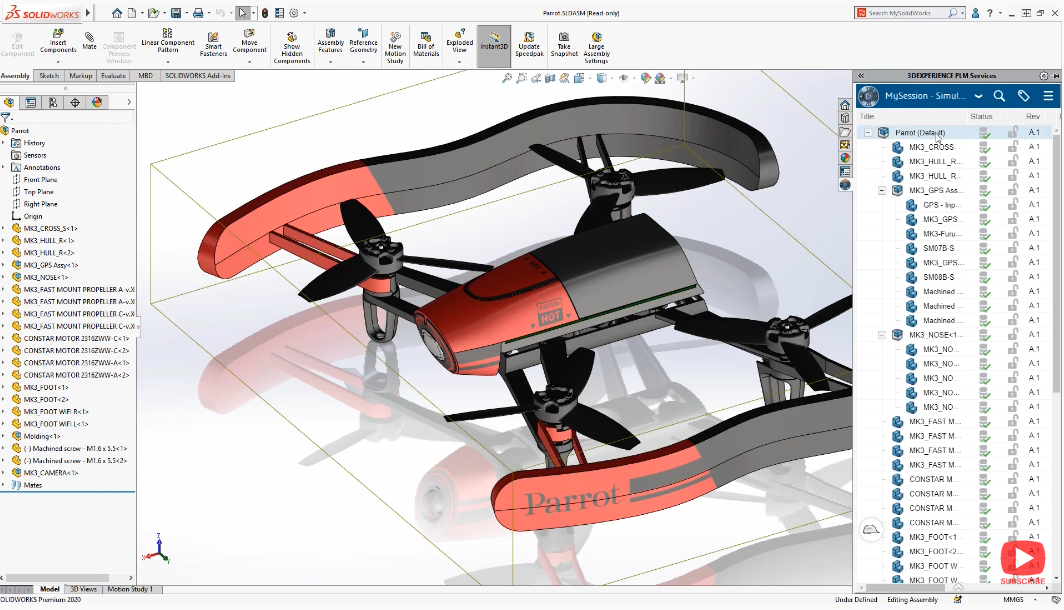
Task: Start a New Motion Study
Action: pos(395,48)
